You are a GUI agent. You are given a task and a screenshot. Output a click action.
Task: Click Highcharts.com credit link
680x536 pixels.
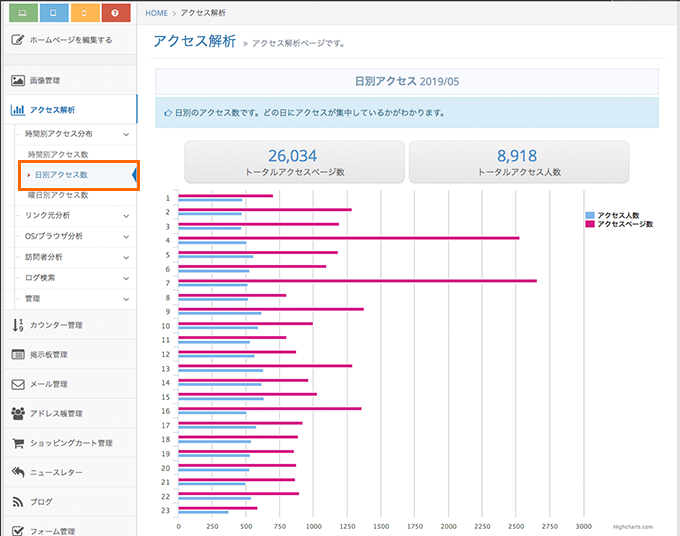point(633,527)
